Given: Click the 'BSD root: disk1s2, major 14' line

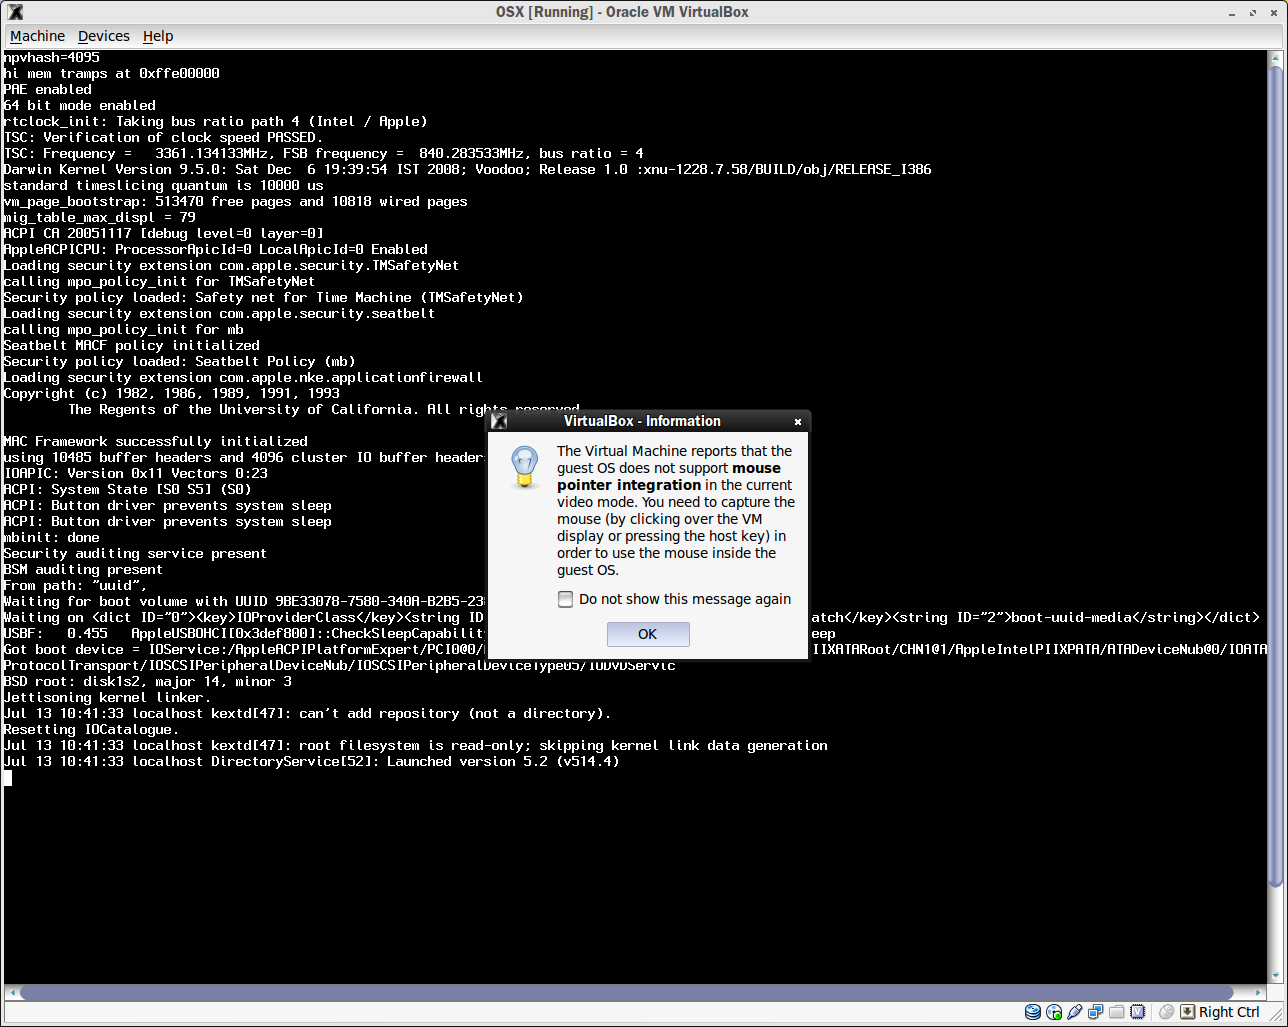Looking at the screenshot, I should (x=148, y=681).
